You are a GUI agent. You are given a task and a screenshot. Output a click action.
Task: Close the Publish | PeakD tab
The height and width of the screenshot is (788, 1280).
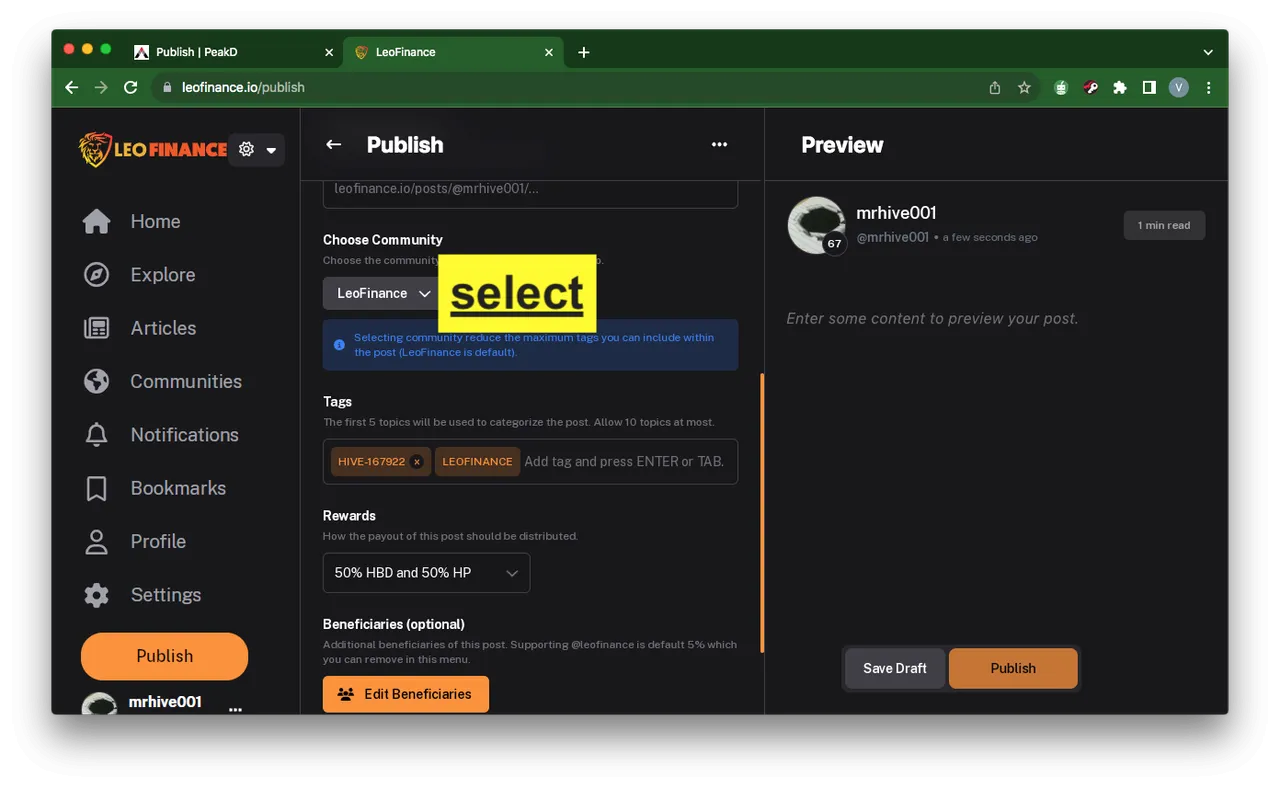328,52
